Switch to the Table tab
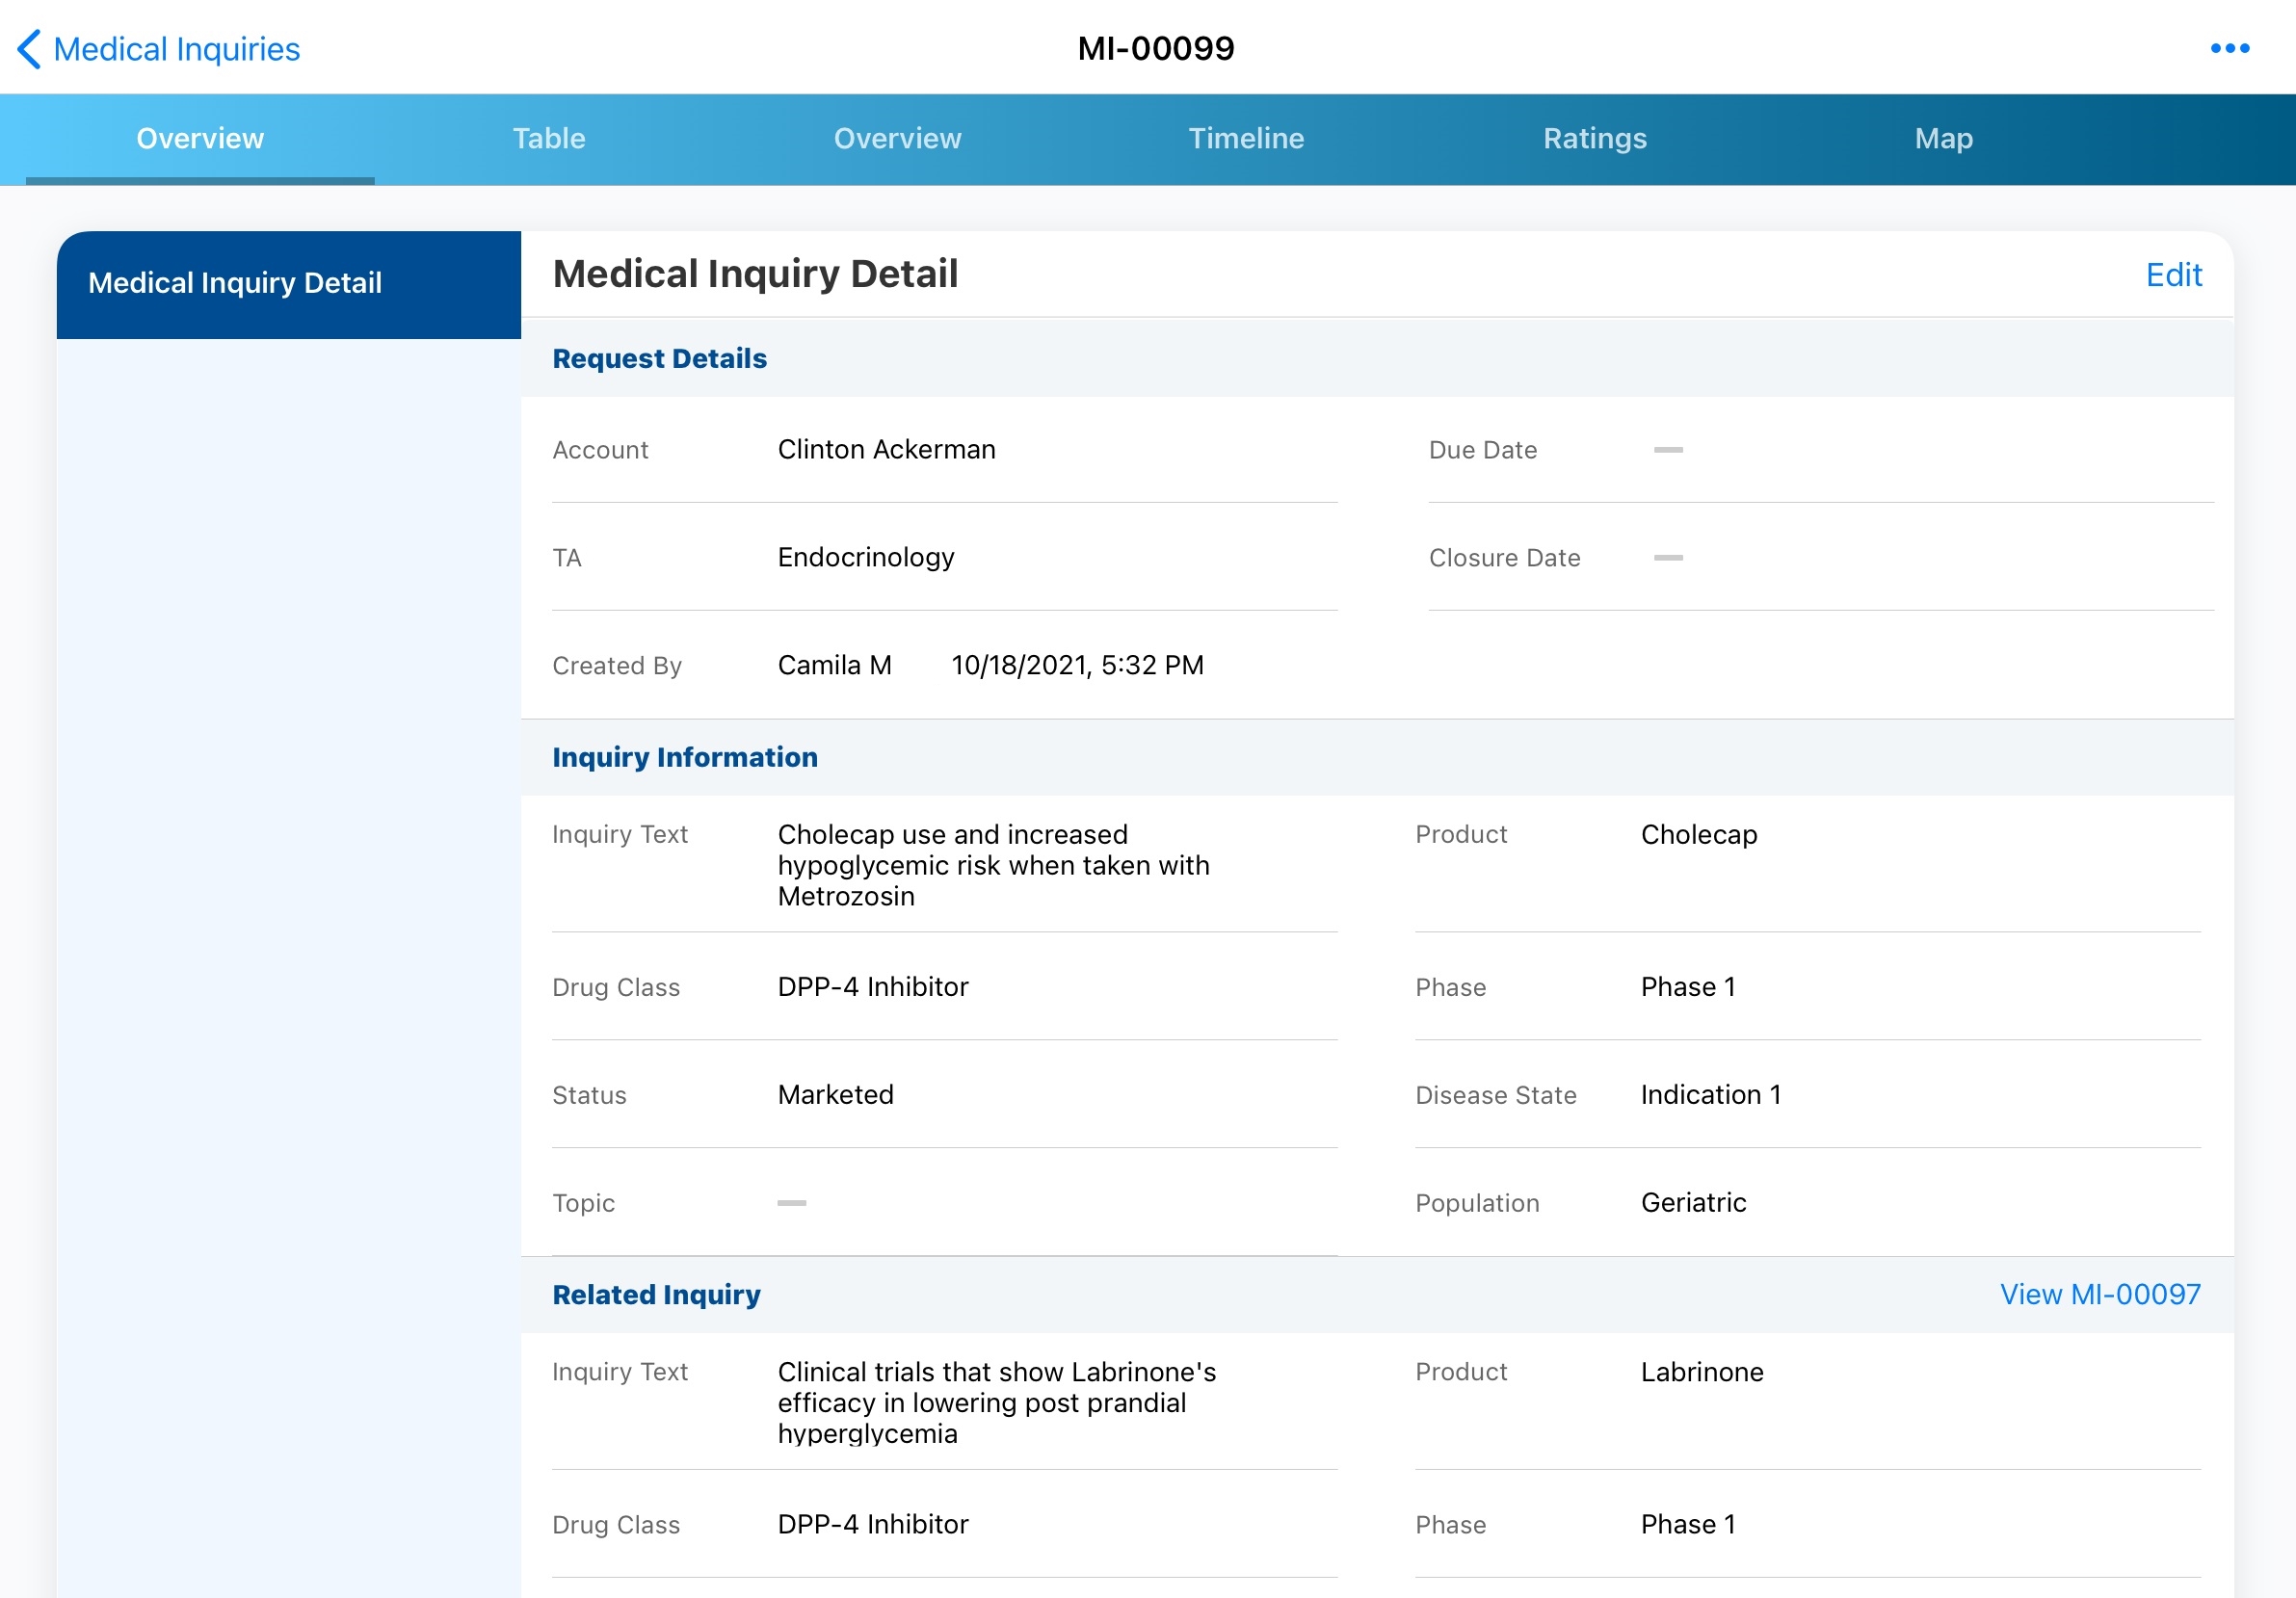The width and height of the screenshot is (2296, 1598). click(549, 138)
